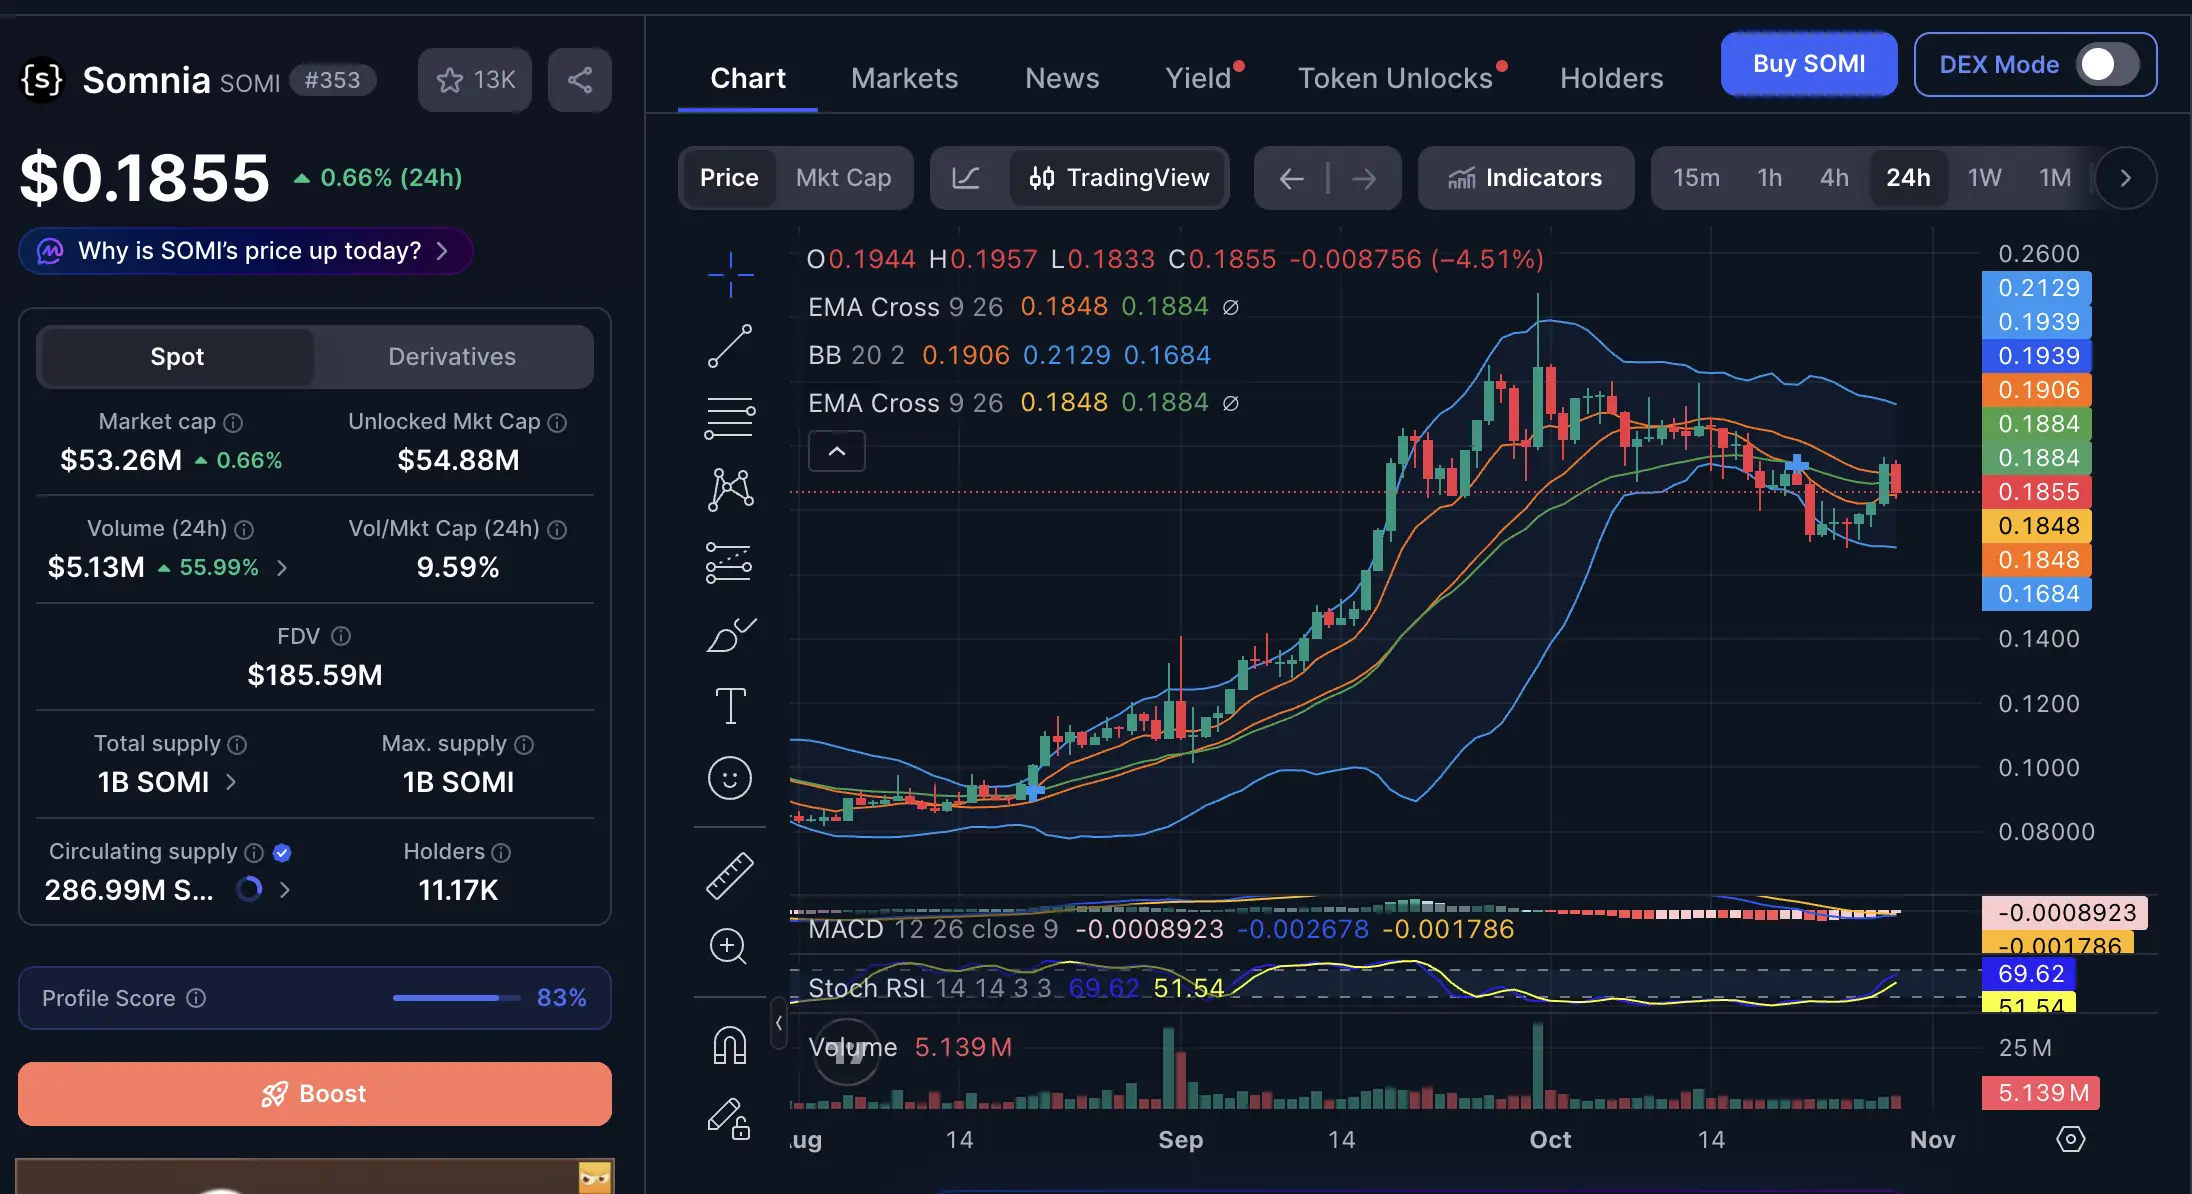The width and height of the screenshot is (2192, 1194).
Task: Select the brush drawing tool
Action: (x=730, y=634)
